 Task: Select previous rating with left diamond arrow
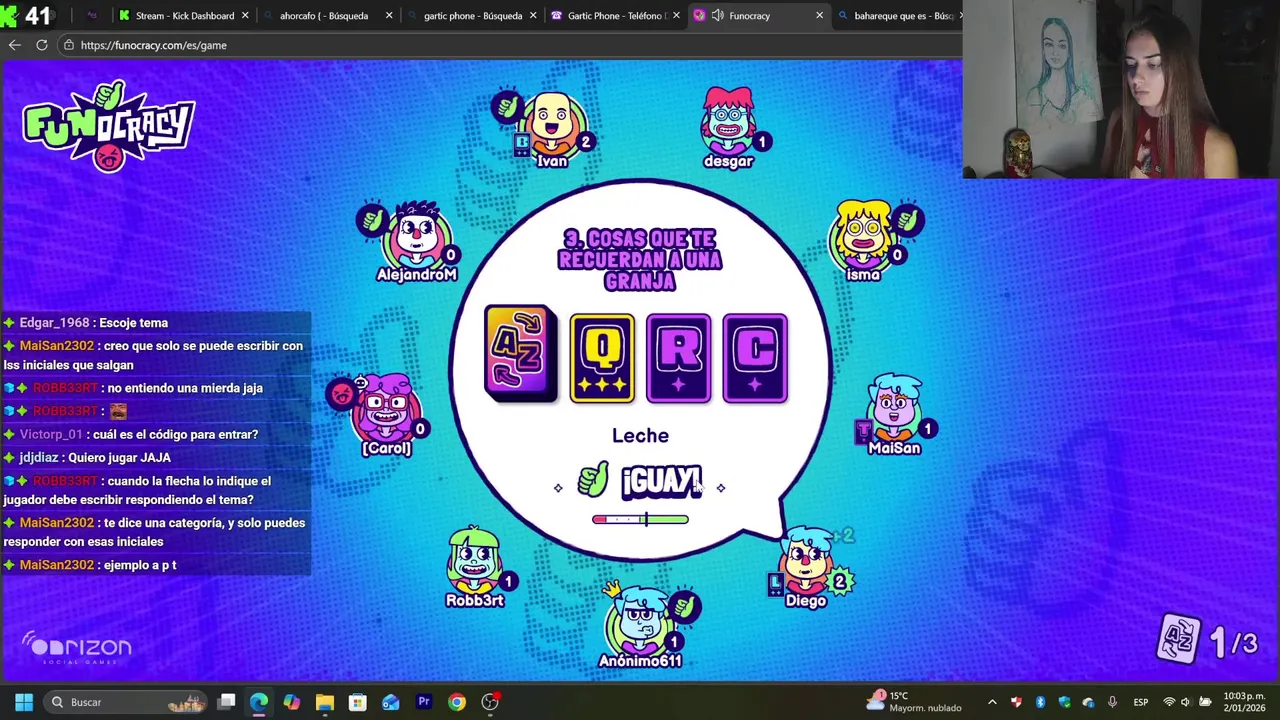(x=558, y=488)
